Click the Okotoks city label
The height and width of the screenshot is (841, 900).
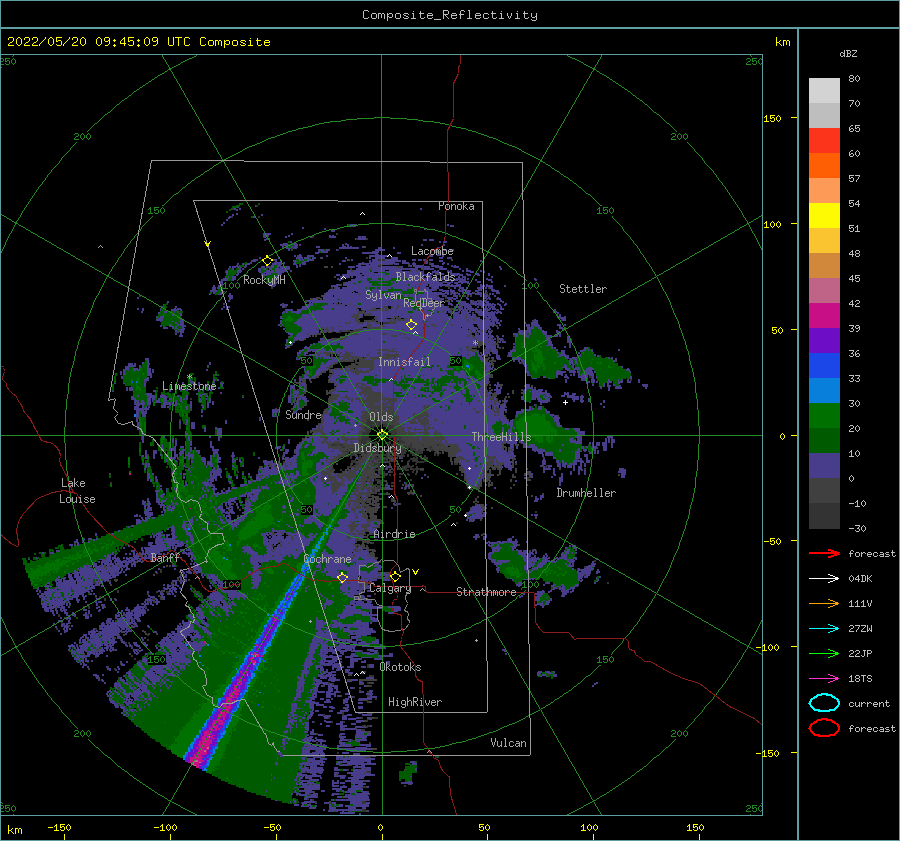pos(401,667)
